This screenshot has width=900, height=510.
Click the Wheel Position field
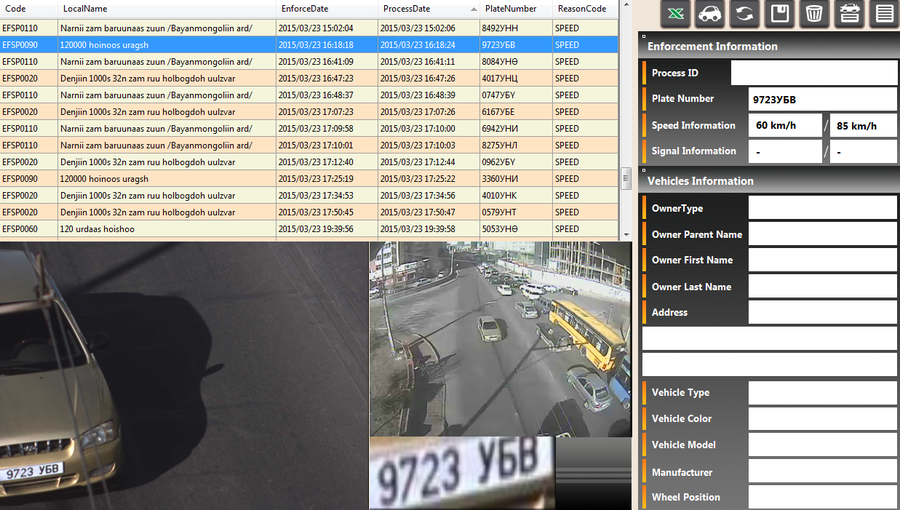click(822, 497)
